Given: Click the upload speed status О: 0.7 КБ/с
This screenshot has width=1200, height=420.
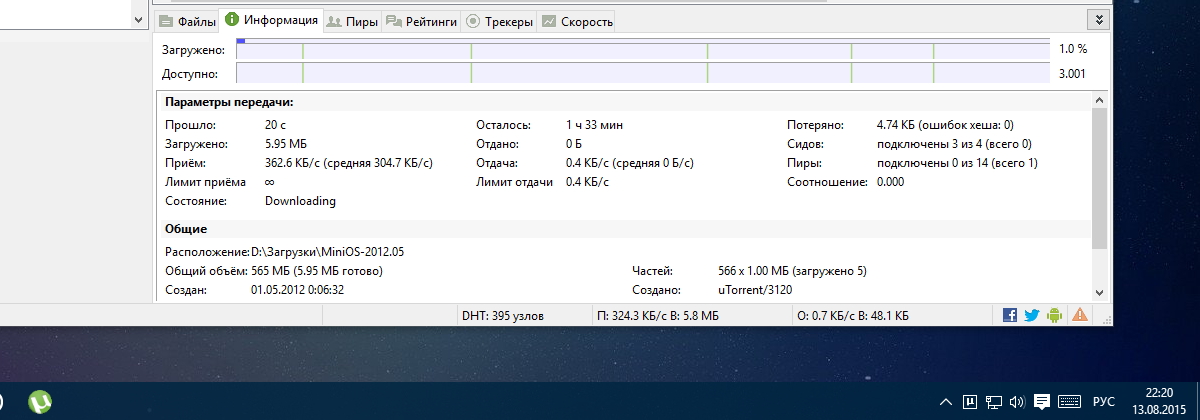Looking at the screenshot, I should tap(853, 315).
